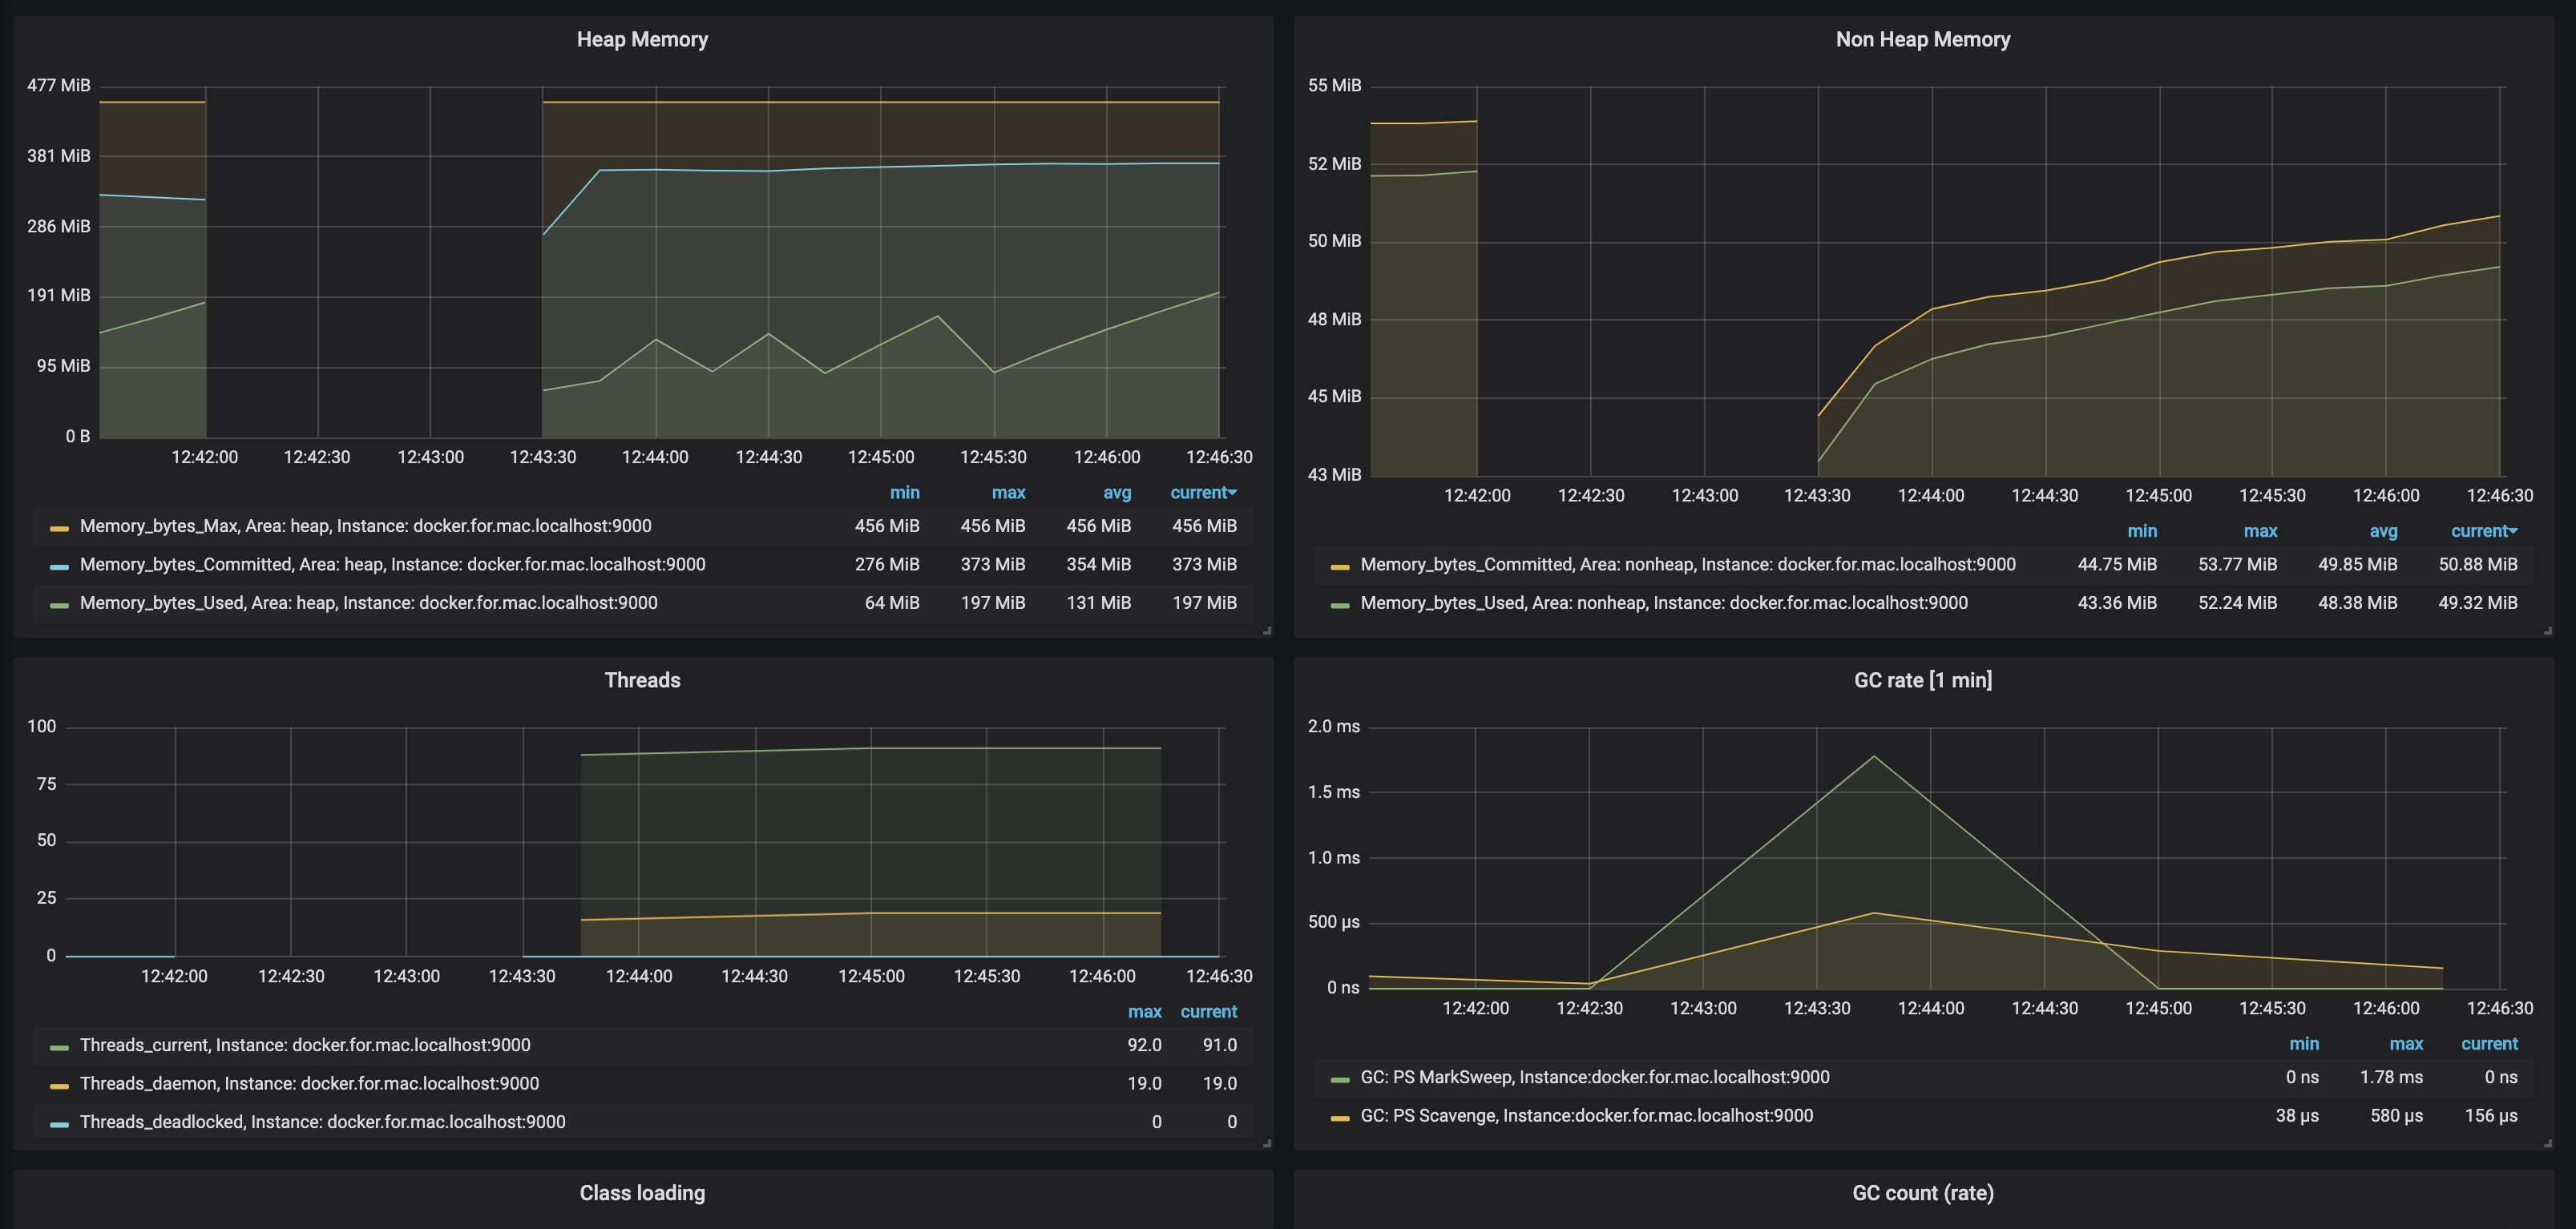Open Class loading panel title menu
The width and height of the screenshot is (2576, 1229).
coord(642,1193)
